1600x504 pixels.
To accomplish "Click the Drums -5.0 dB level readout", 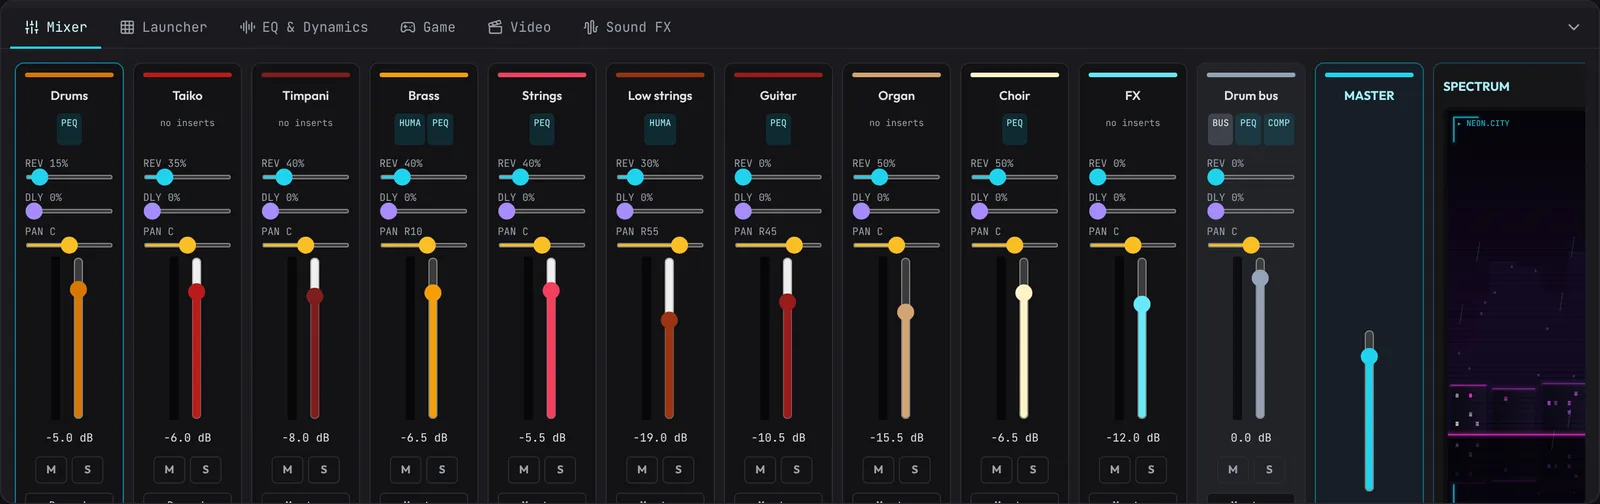I will 69,438.
